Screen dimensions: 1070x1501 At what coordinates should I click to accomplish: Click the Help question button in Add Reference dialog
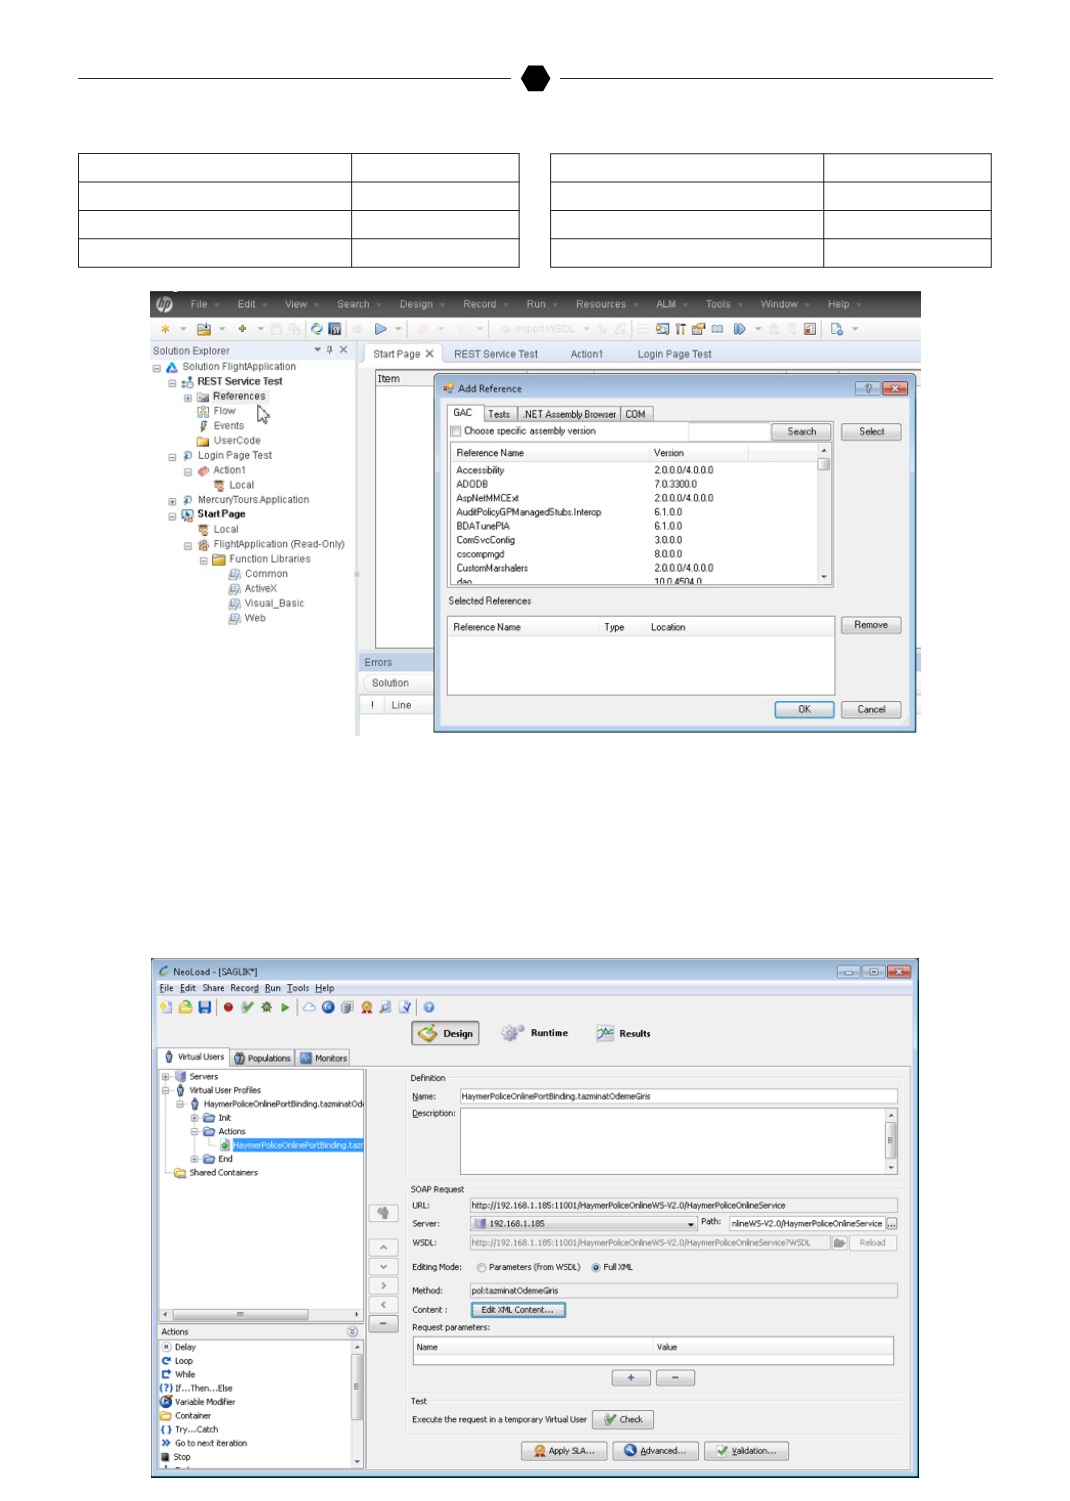[x=868, y=388]
